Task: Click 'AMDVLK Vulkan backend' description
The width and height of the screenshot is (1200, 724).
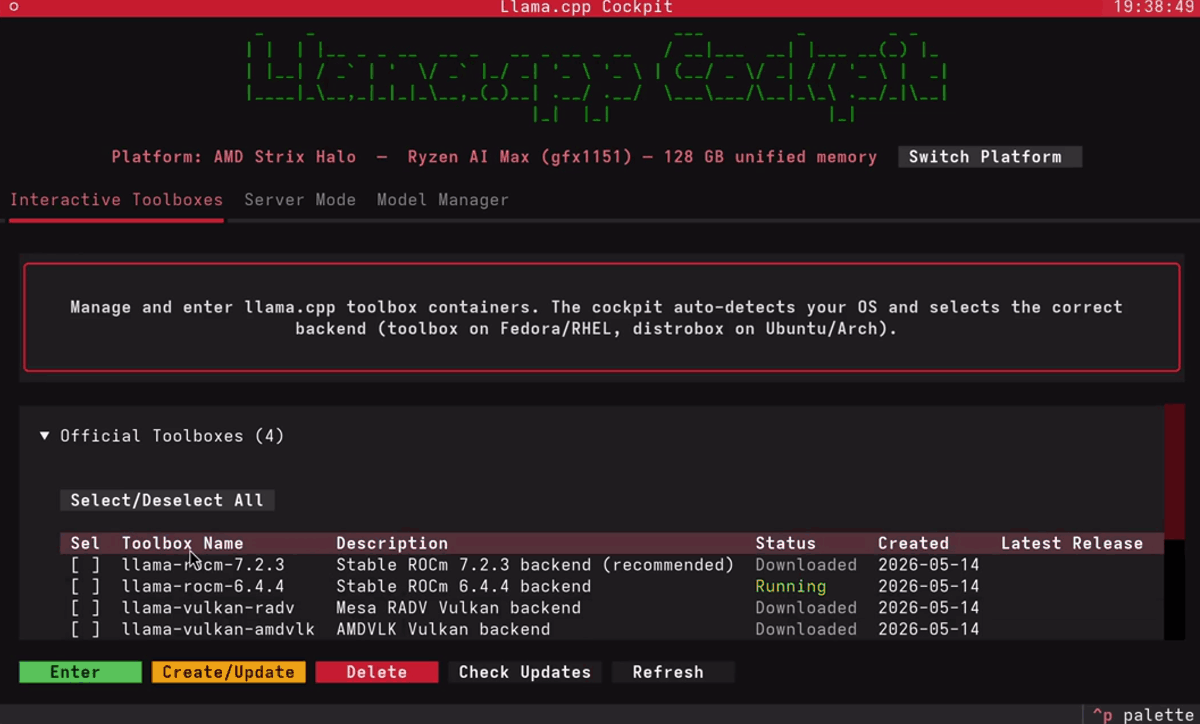Action: [x=443, y=630]
